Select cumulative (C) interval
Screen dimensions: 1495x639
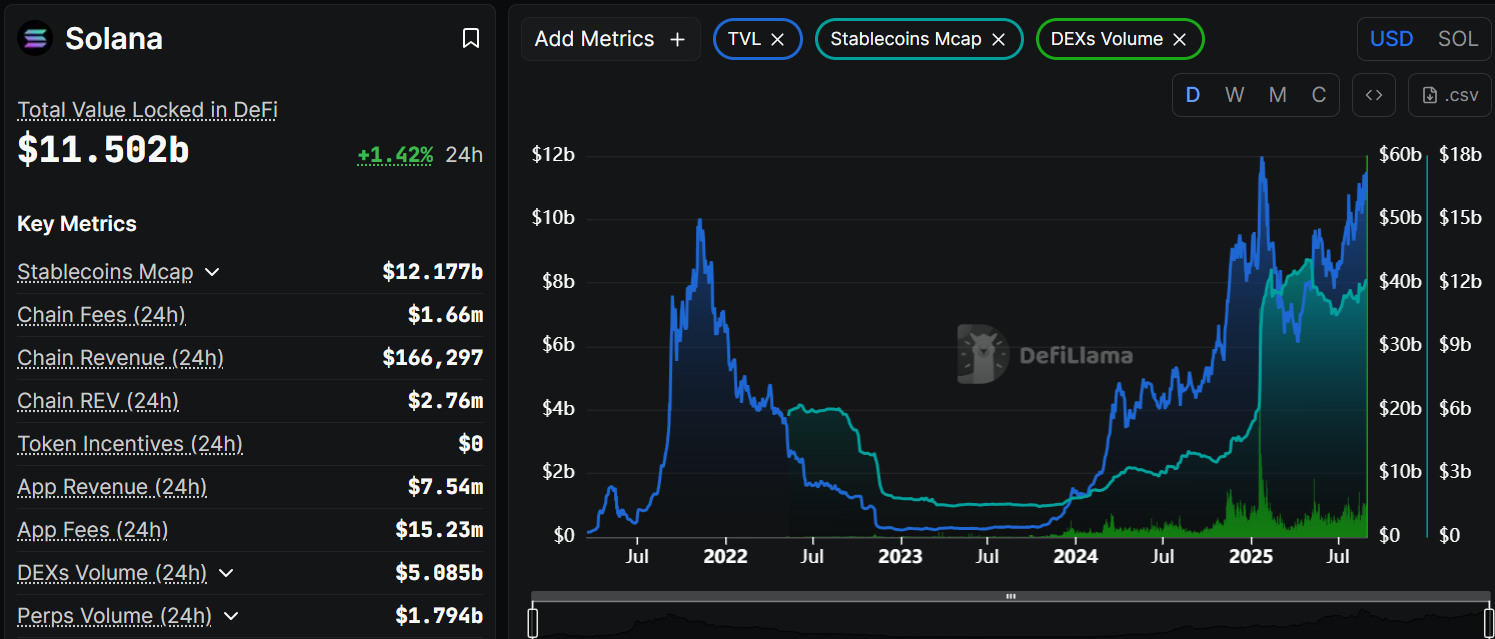pos(1319,95)
